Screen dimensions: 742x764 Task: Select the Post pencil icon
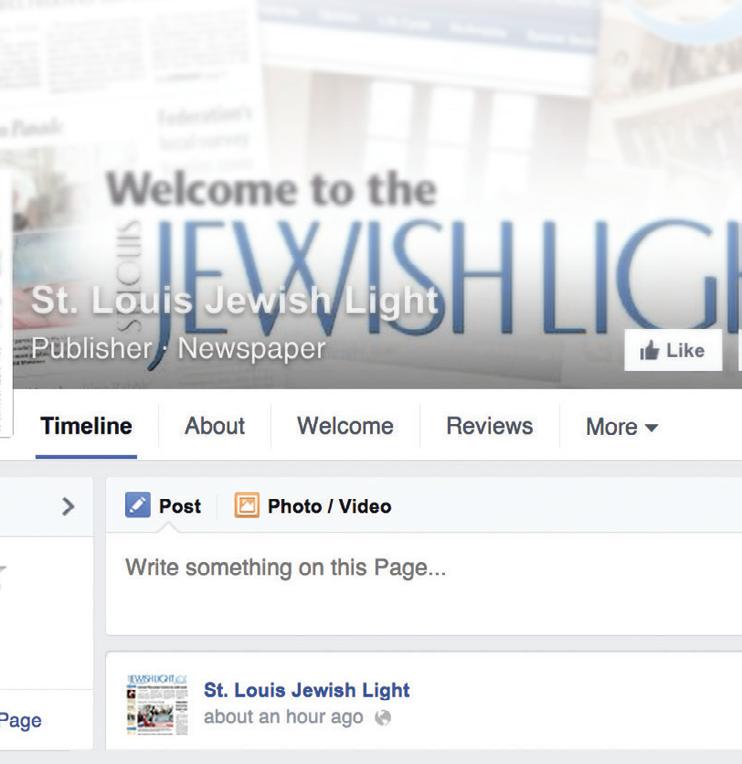click(137, 505)
